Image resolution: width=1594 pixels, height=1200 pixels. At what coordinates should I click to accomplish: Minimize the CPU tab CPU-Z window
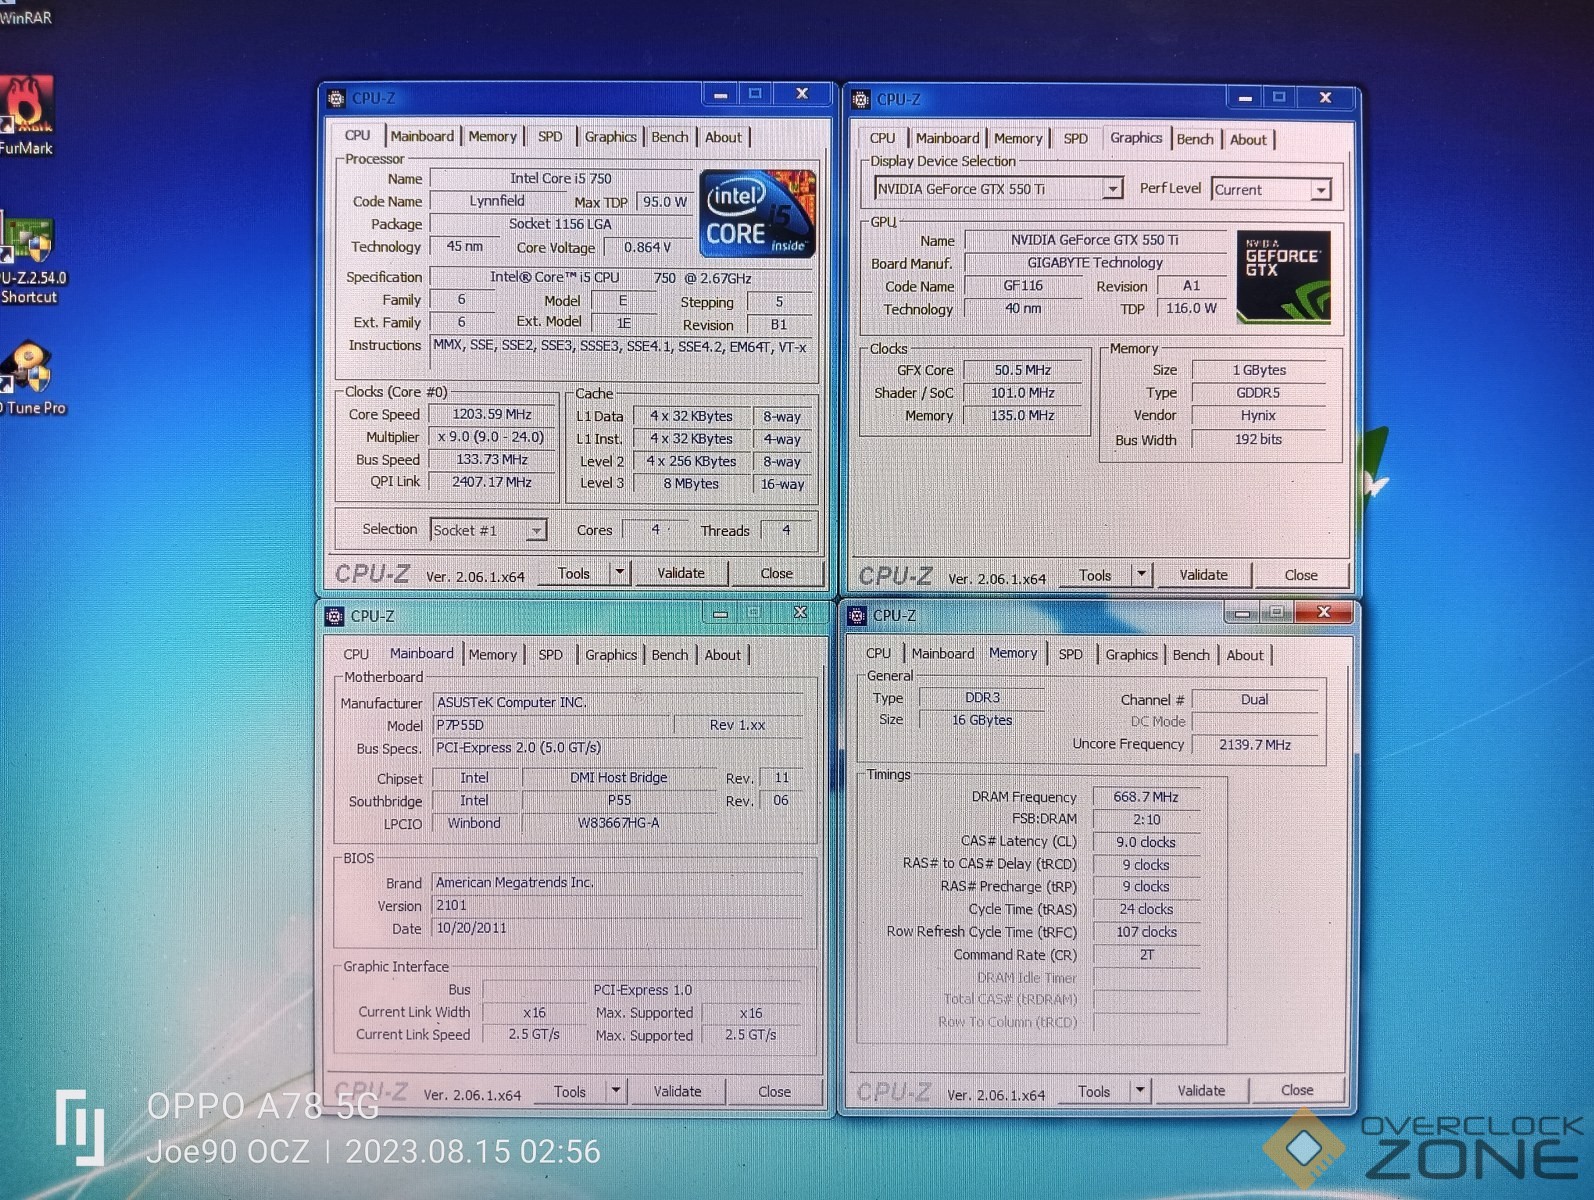(720, 94)
